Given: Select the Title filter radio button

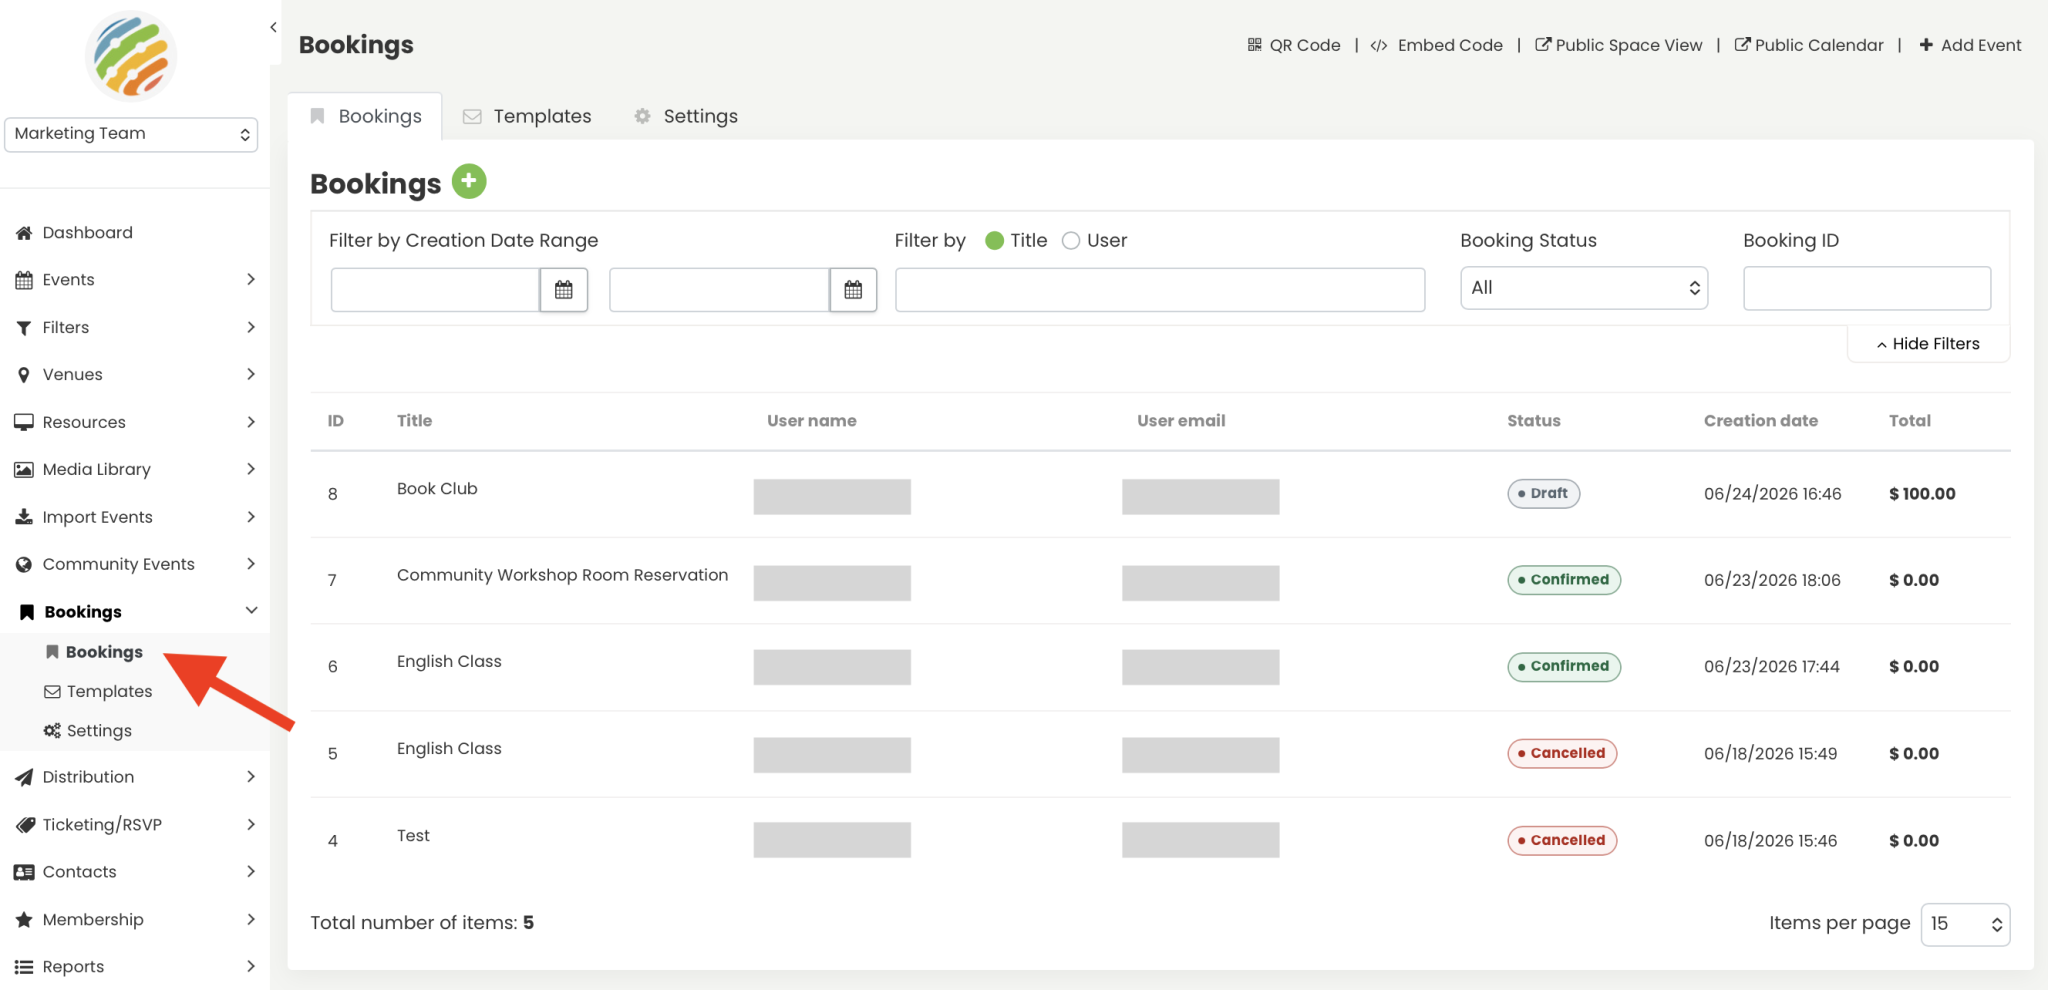Looking at the screenshot, I should click(994, 241).
